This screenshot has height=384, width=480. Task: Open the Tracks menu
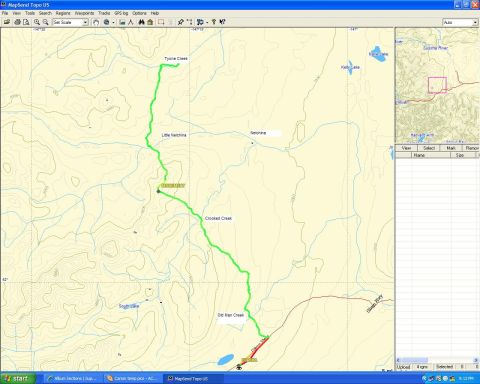click(104, 13)
